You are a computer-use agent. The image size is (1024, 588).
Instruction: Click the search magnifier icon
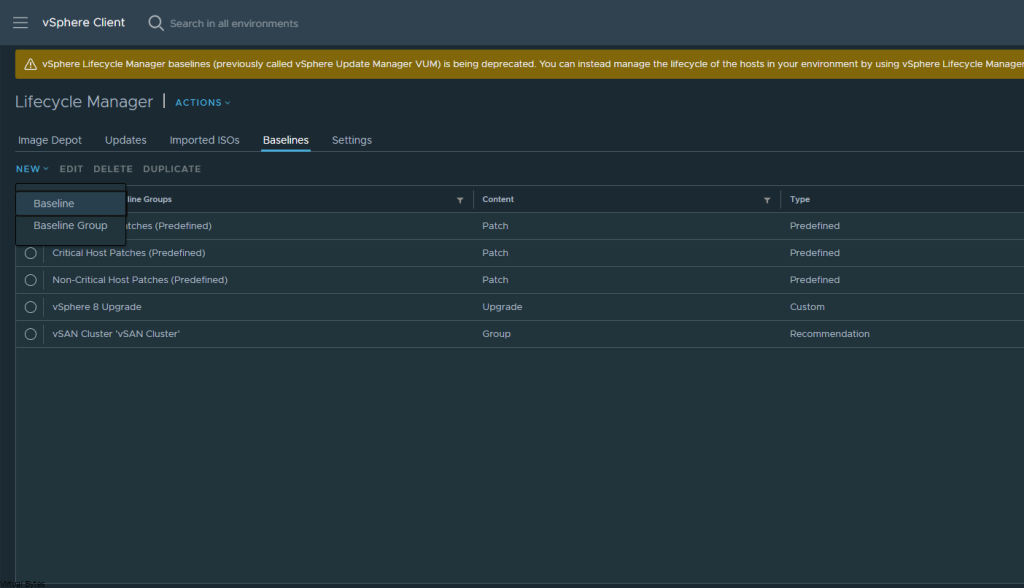155,23
